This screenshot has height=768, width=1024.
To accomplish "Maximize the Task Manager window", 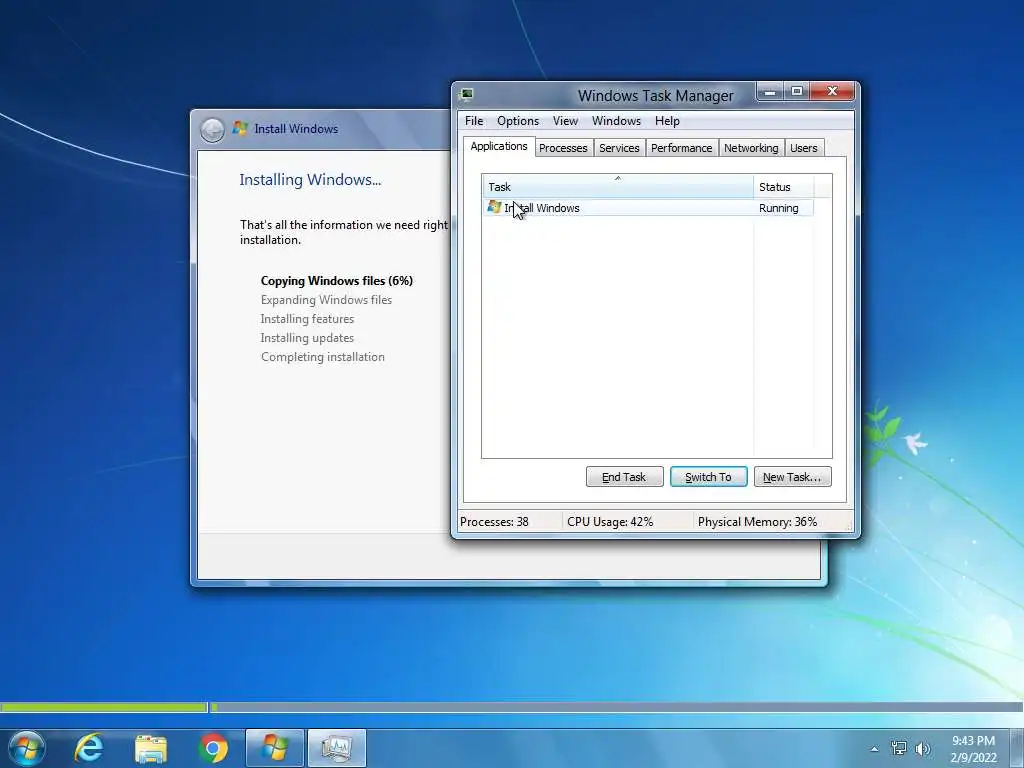I will [797, 91].
